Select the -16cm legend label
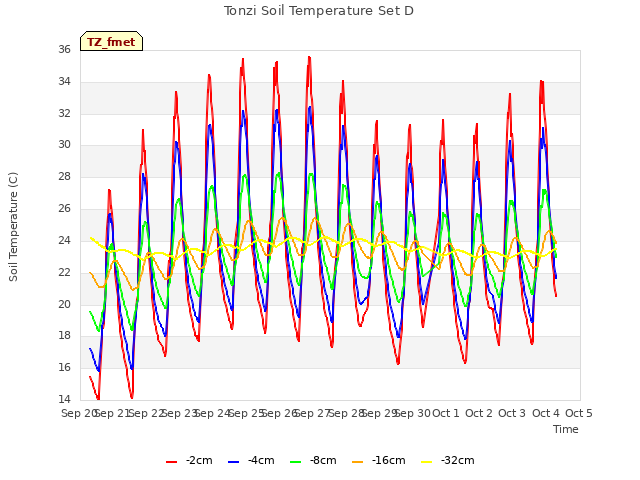 click(389, 460)
